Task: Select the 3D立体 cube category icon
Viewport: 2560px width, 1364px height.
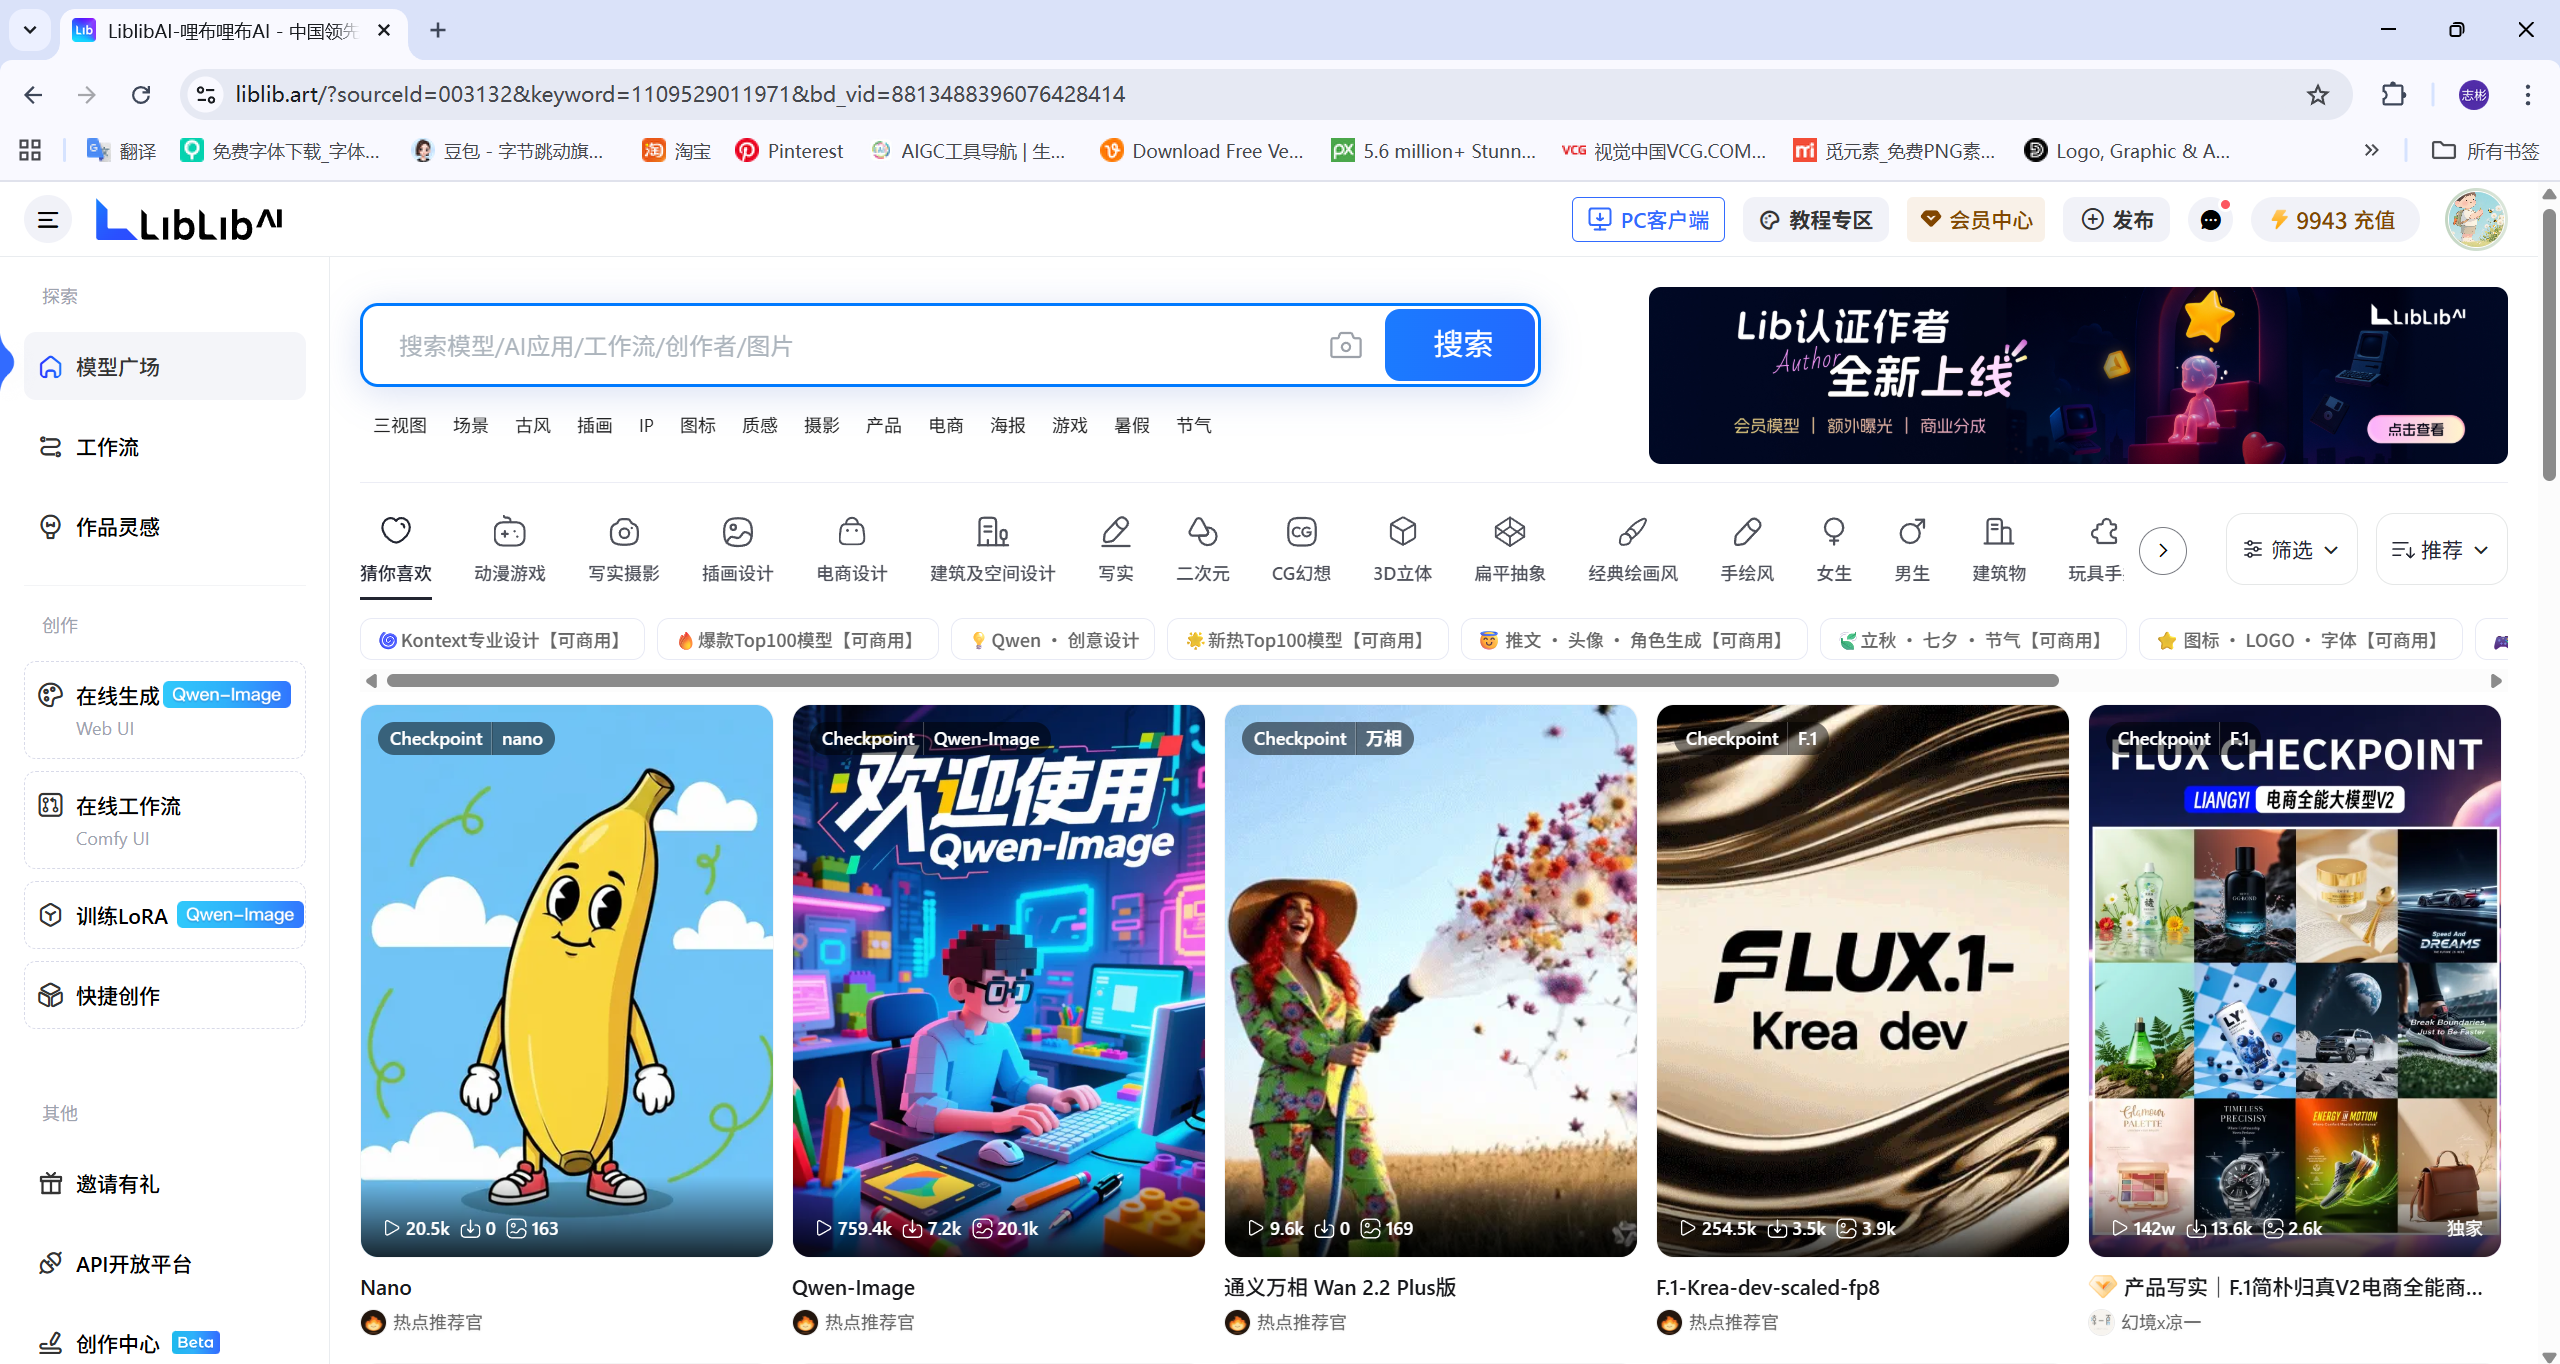Action: pyautogui.click(x=1402, y=531)
